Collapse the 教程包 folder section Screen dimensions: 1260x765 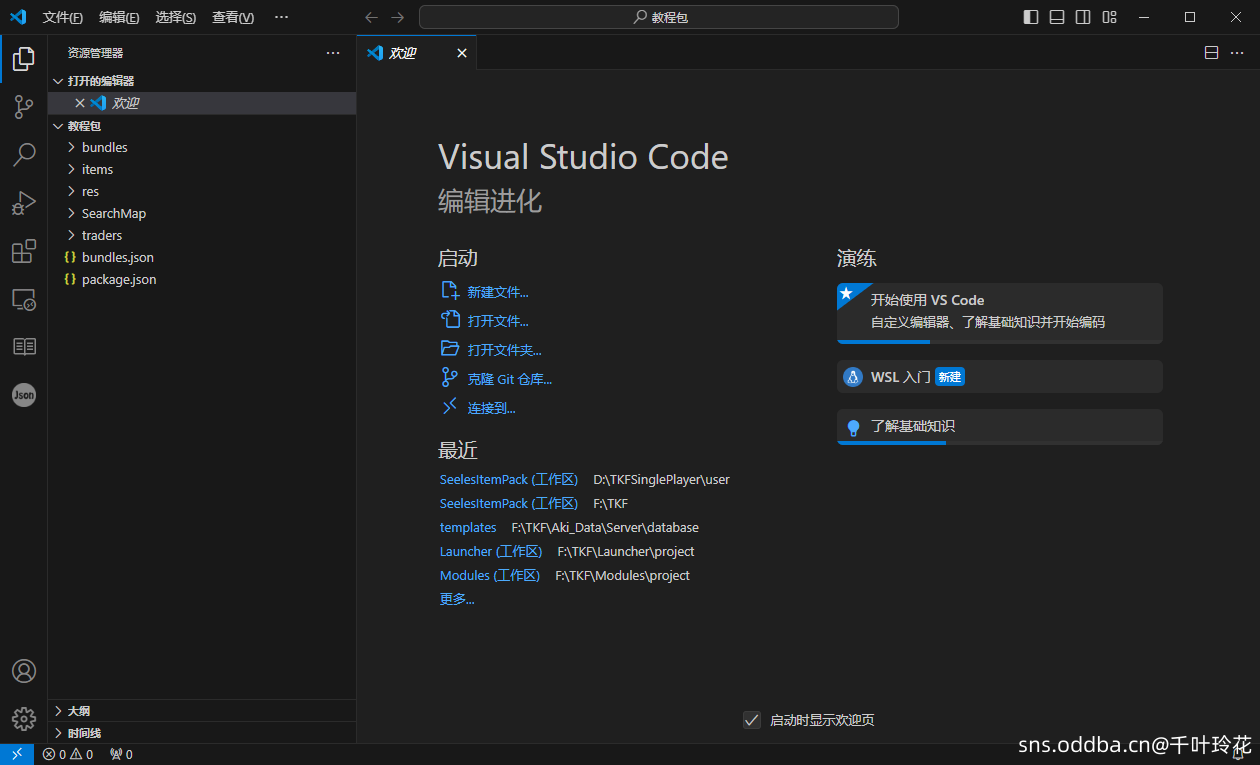[202, 126]
